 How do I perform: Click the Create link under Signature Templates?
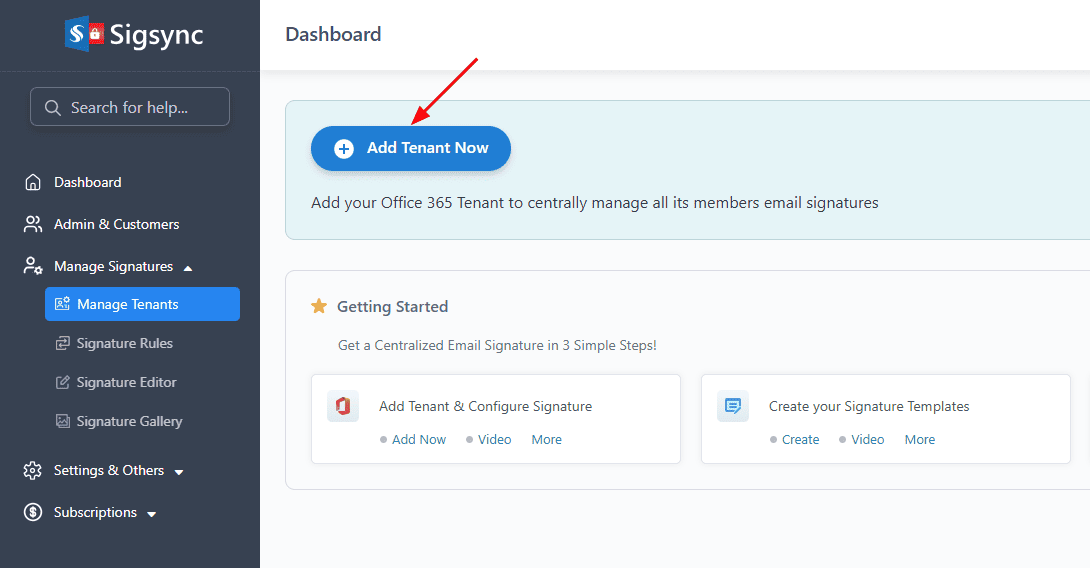[800, 439]
